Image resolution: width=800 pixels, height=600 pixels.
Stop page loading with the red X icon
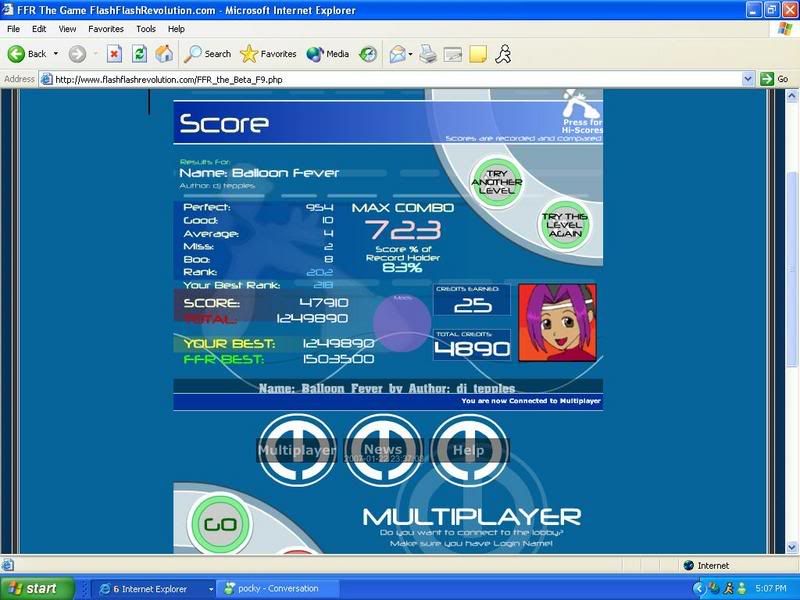[x=114, y=54]
